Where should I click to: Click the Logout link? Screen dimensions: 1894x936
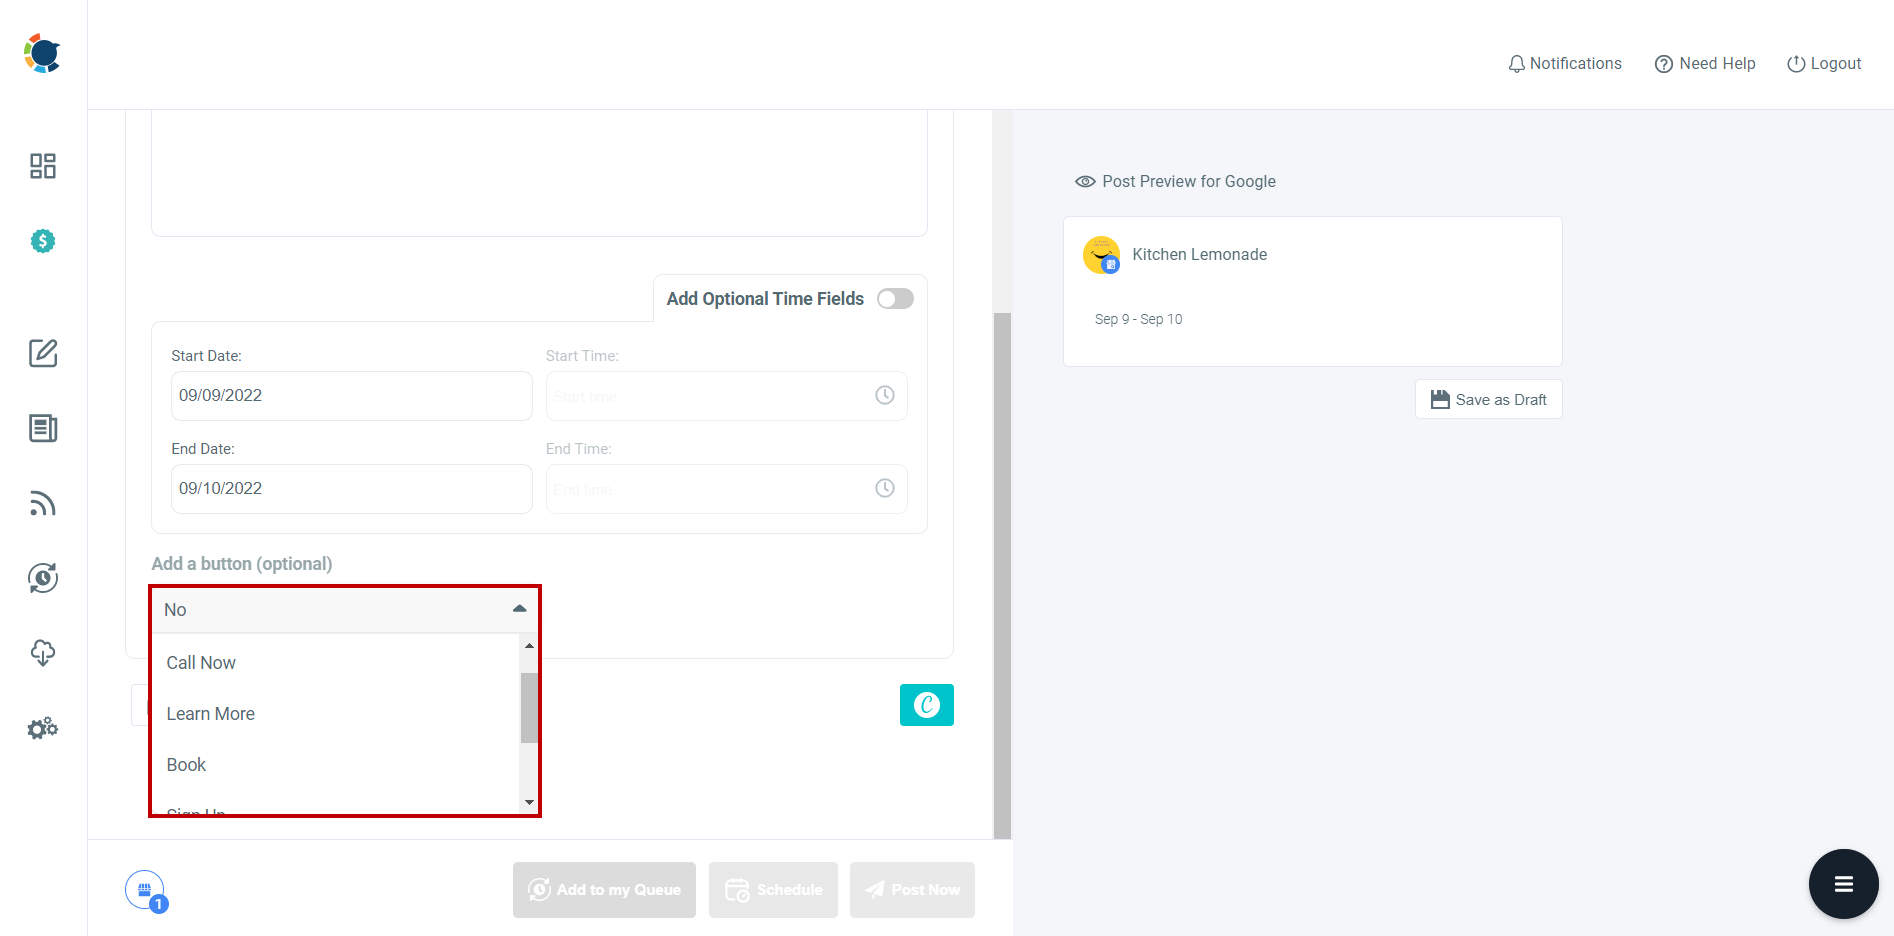1824,63
